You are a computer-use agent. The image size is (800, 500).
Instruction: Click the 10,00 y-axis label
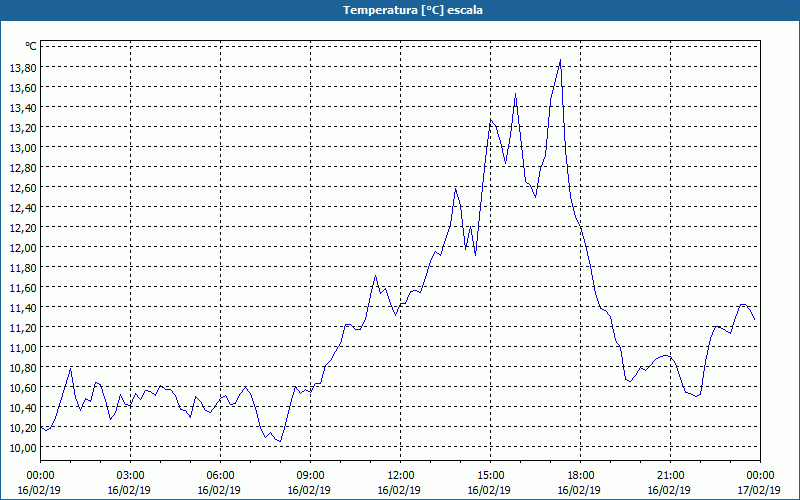coord(23,447)
